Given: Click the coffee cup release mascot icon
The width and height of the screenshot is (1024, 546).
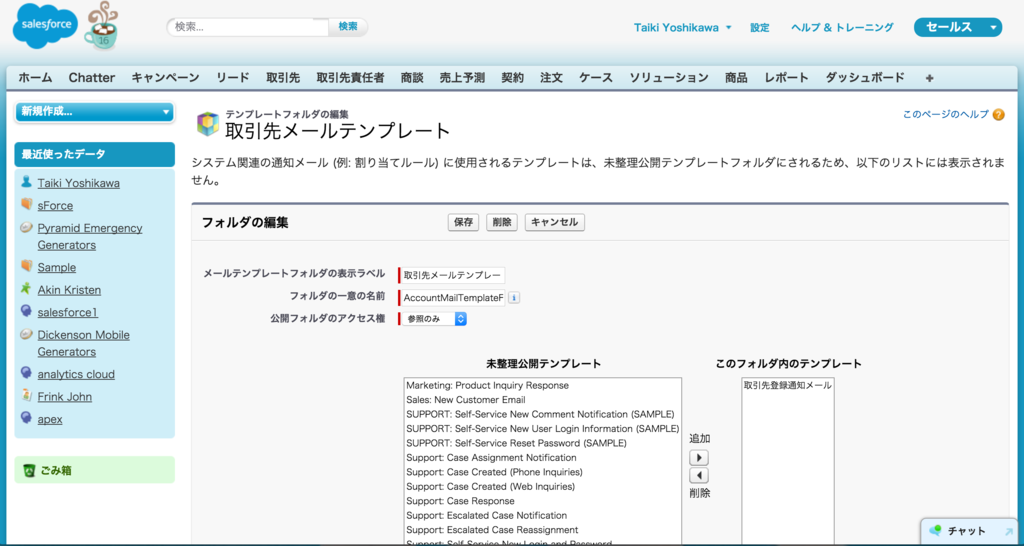Looking at the screenshot, I should (x=101, y=26).
